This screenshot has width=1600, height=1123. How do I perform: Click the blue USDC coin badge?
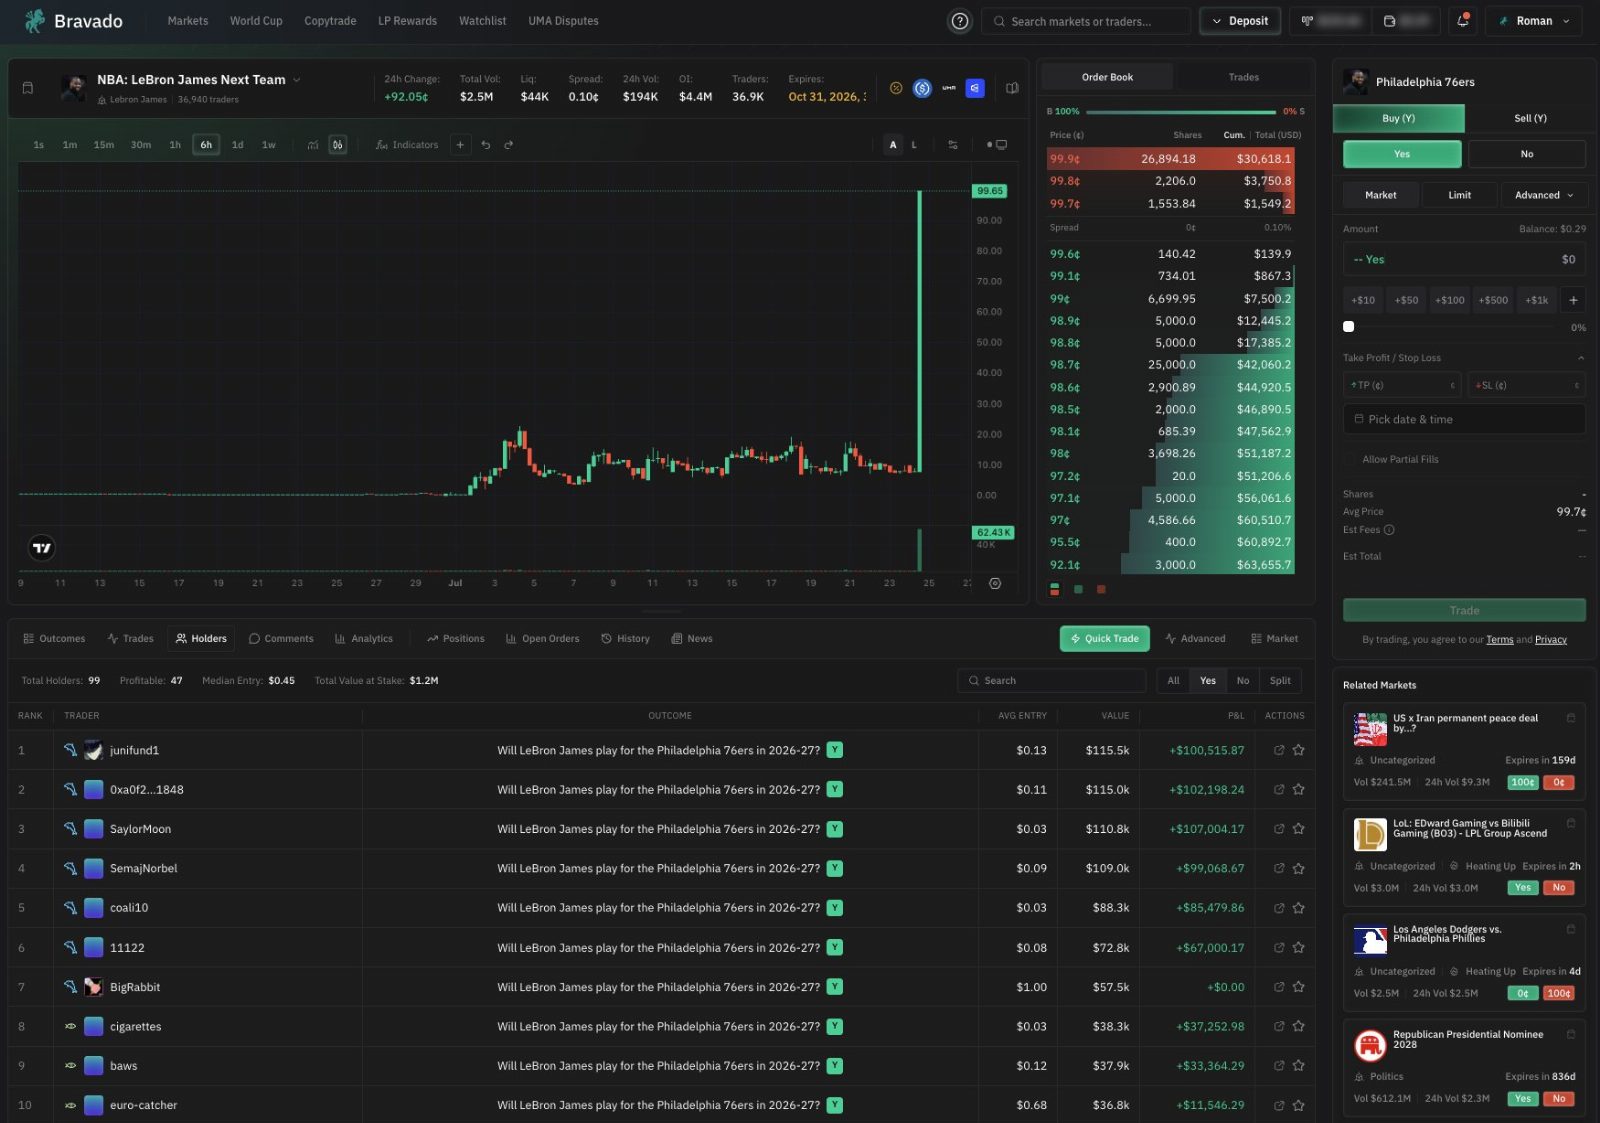pyautogui.click(x=922, y=88)
